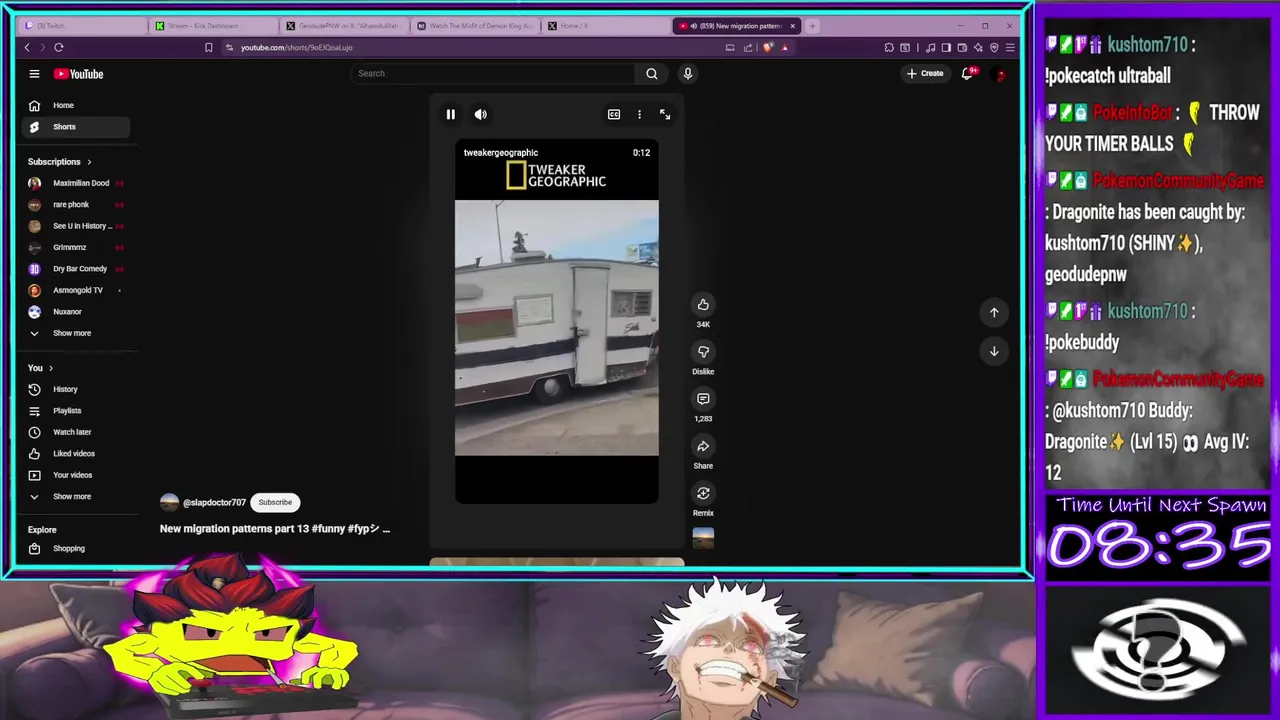This screenshot has width=1280, height=720.
Task: Open the browser main menu icon
Action: [x=1010, y=47]
